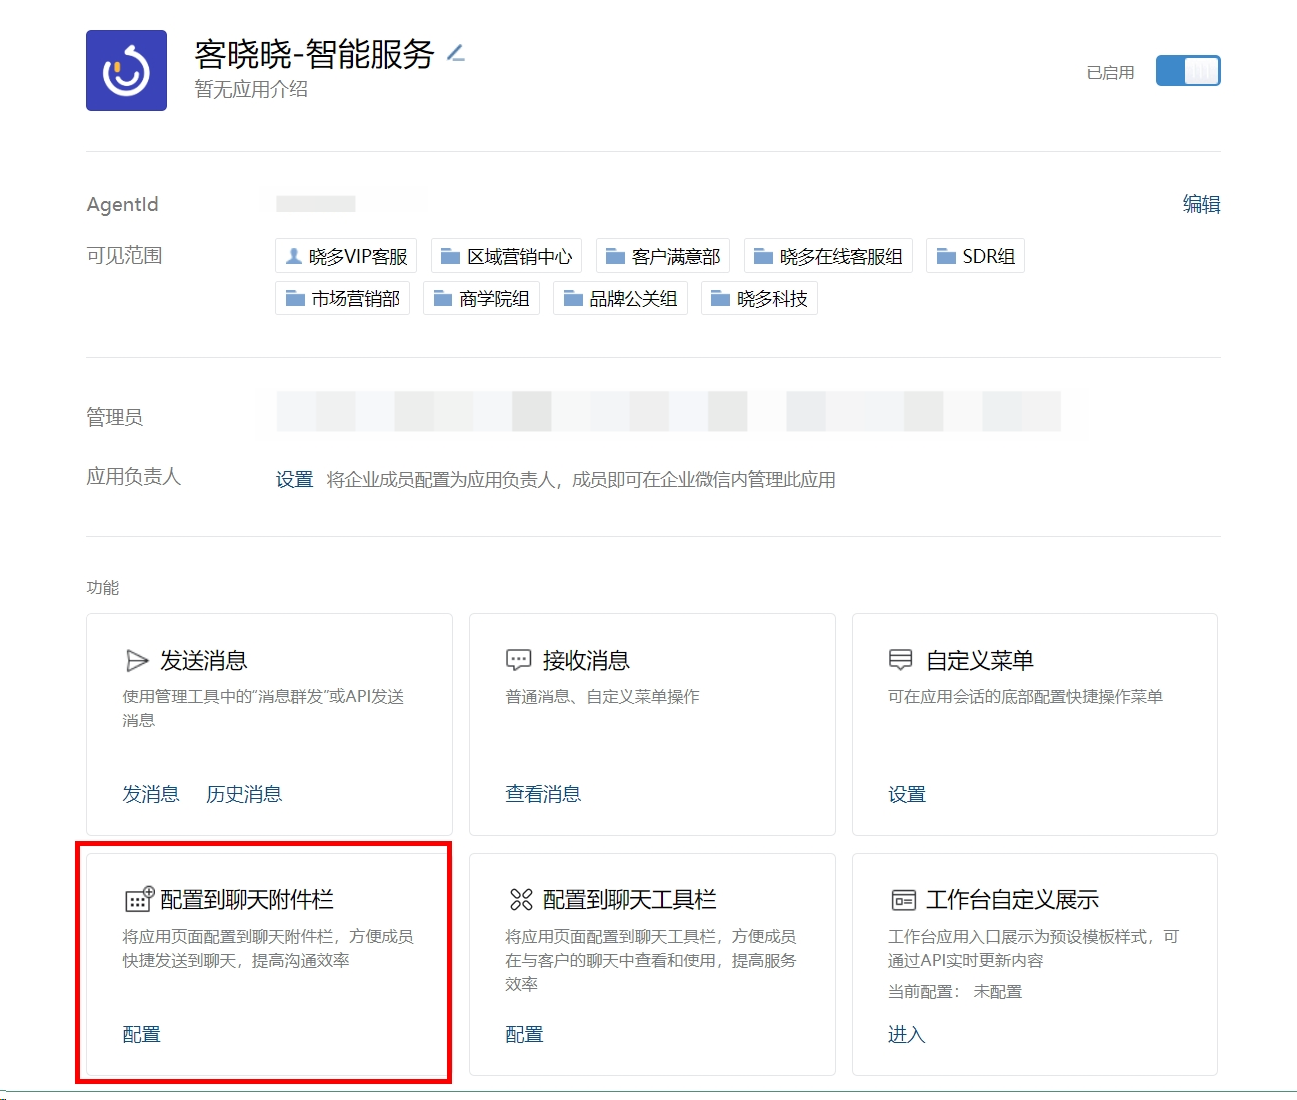
Task: Click the 晓多科技 department name
Action: click(772, 299)
